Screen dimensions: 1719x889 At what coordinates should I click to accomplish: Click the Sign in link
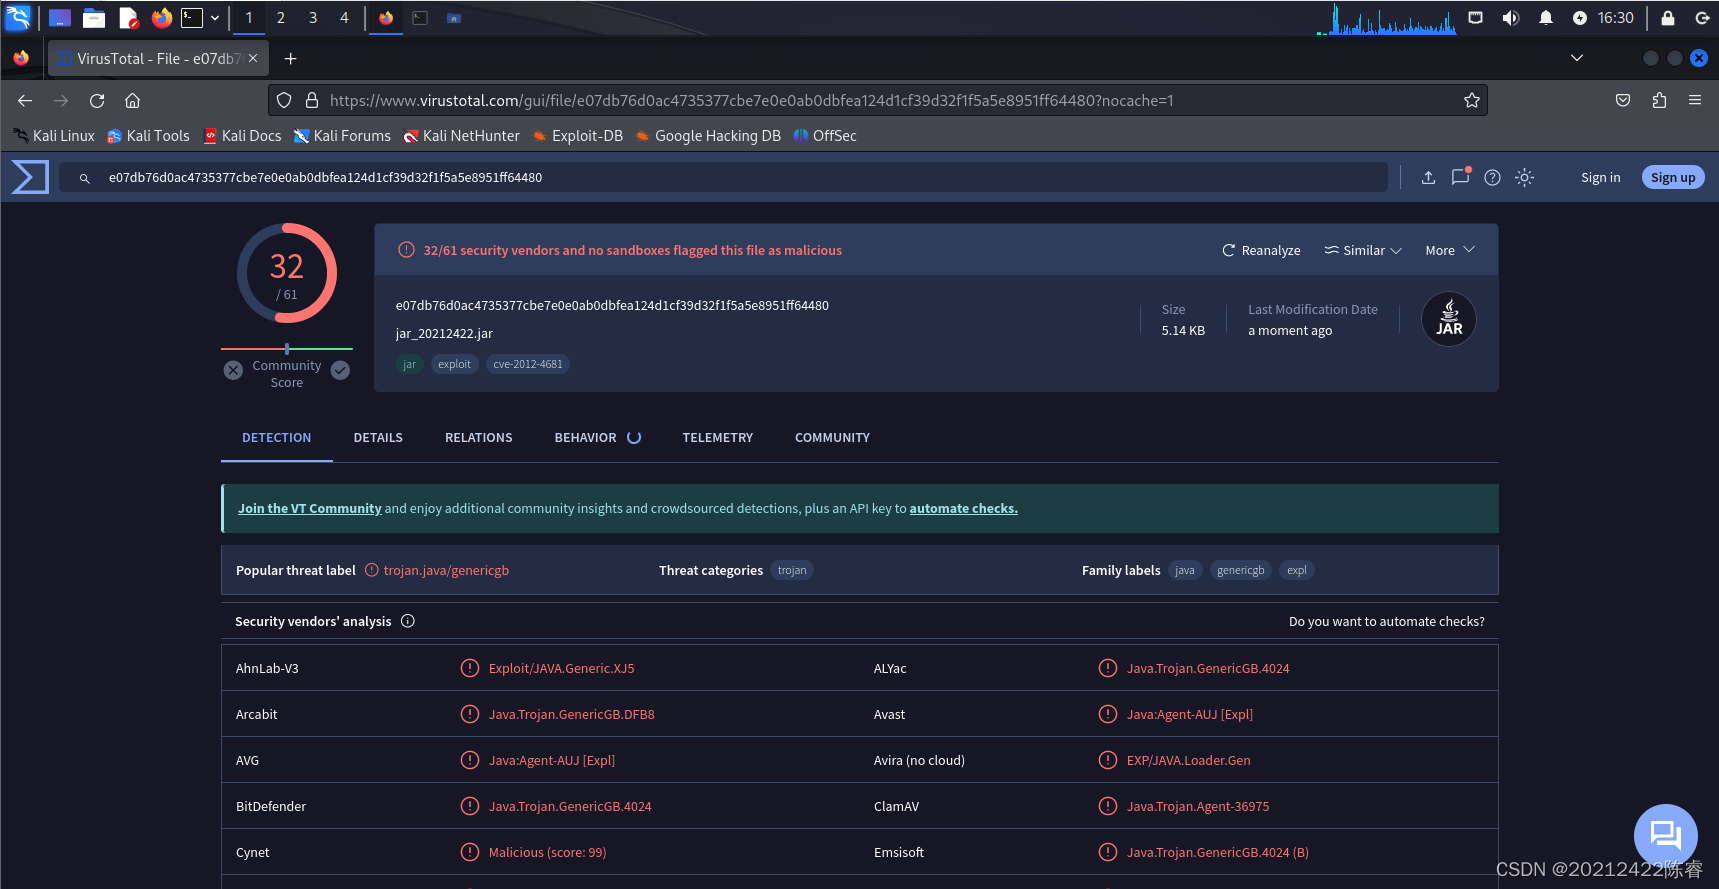pos(1600,177)
